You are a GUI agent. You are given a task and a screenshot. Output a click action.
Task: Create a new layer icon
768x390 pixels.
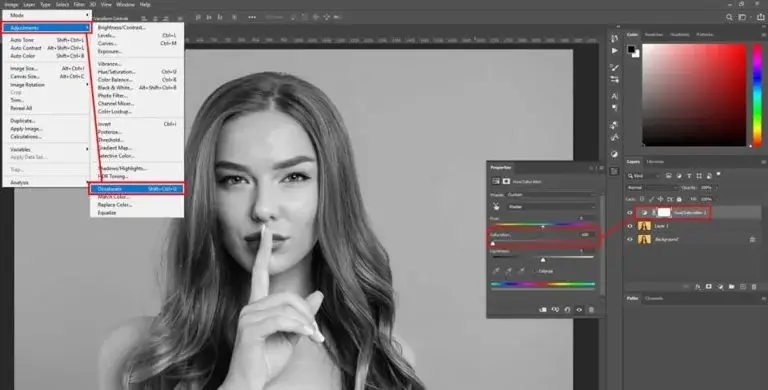point(743,287)
